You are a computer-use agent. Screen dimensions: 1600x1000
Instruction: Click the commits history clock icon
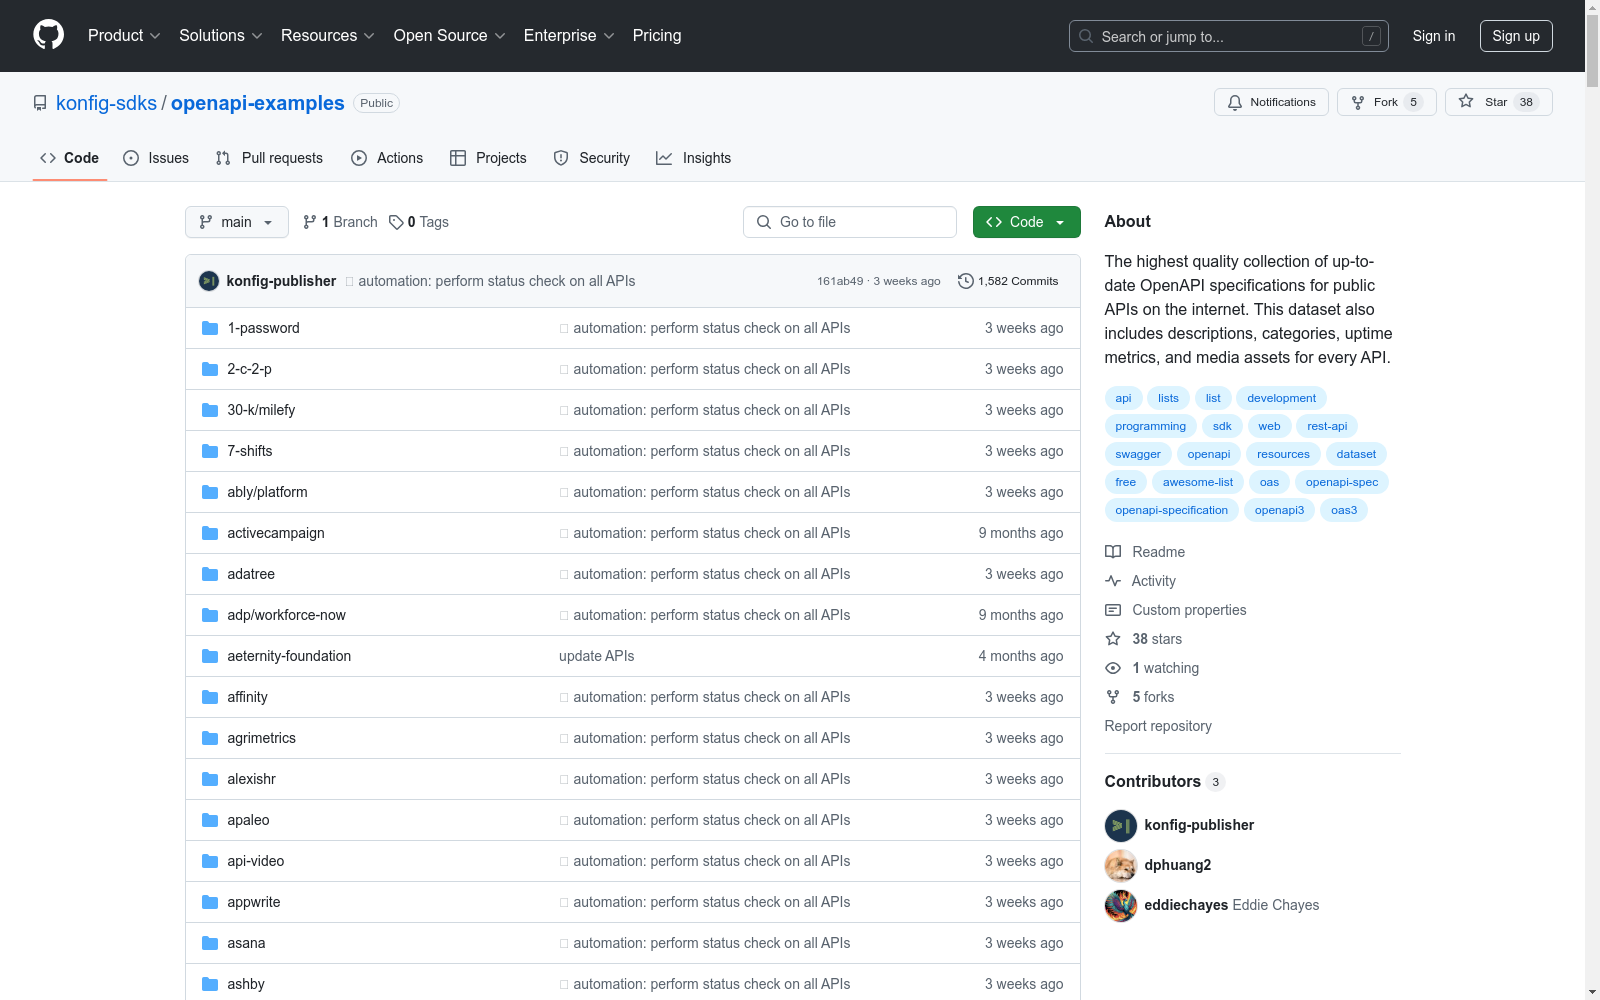click(965, 281)
